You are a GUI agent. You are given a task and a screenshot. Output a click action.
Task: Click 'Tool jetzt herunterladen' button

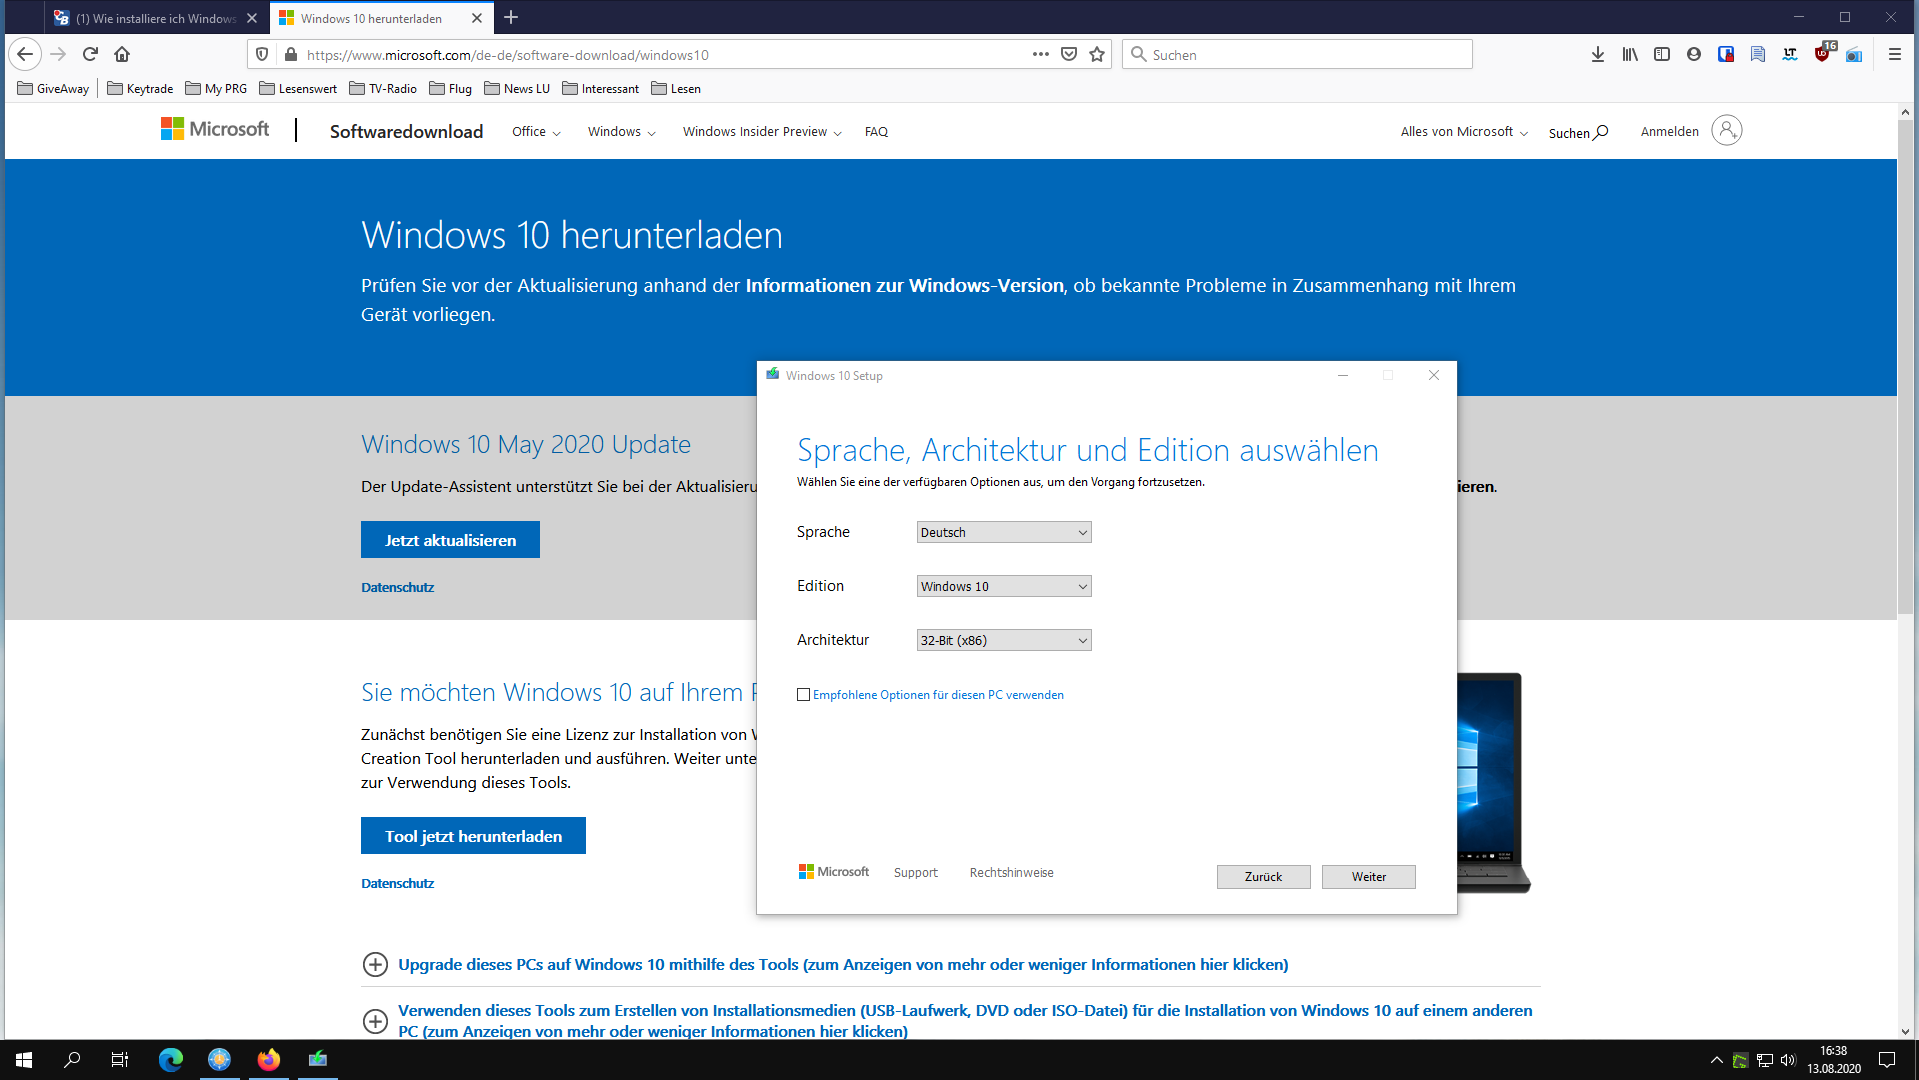click(473, 836)
